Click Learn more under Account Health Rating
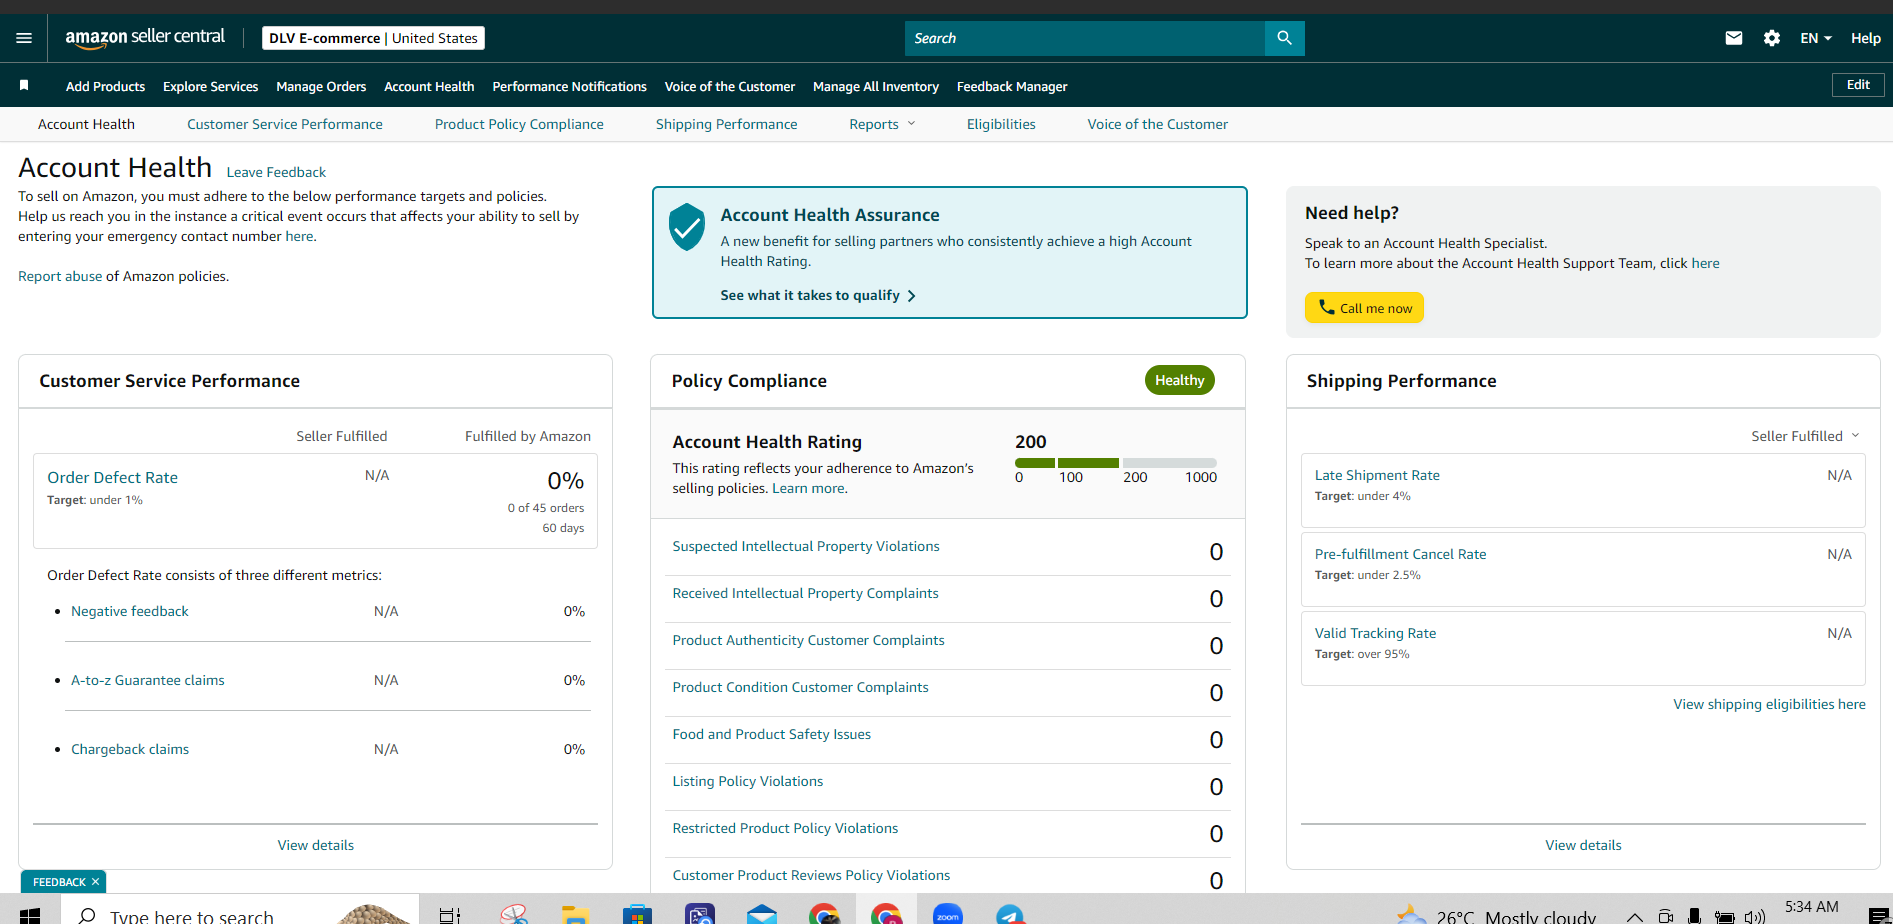The width and height of the screenshot is (1893, 924). 808,488
